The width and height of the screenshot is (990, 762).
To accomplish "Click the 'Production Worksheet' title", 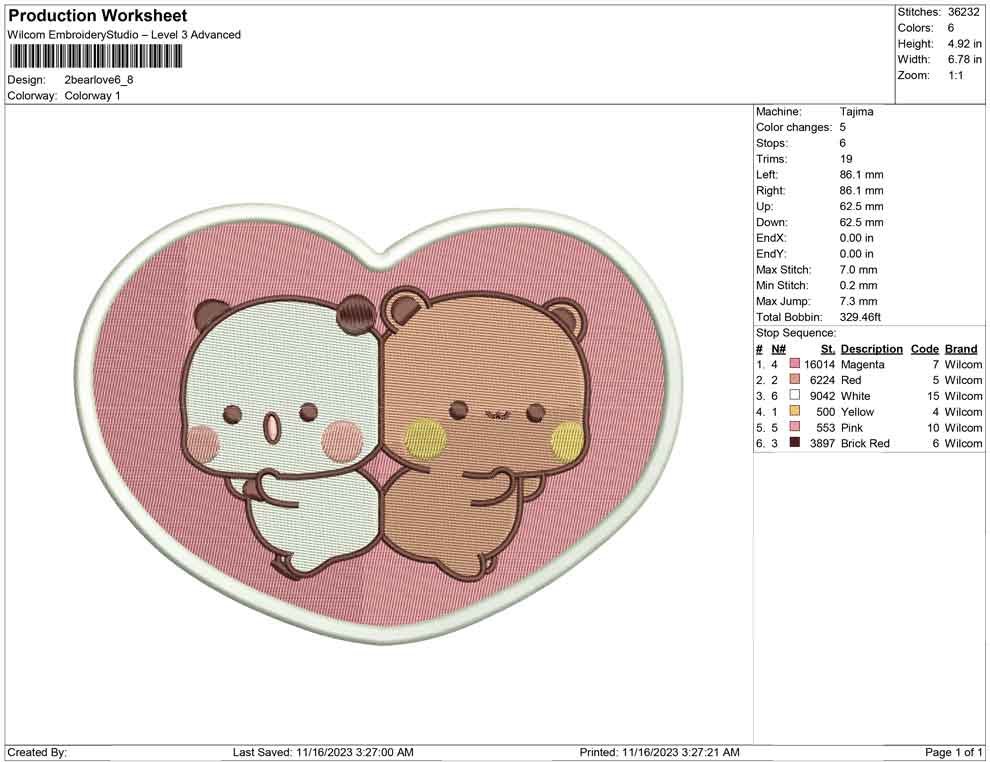I will (98, 16).
